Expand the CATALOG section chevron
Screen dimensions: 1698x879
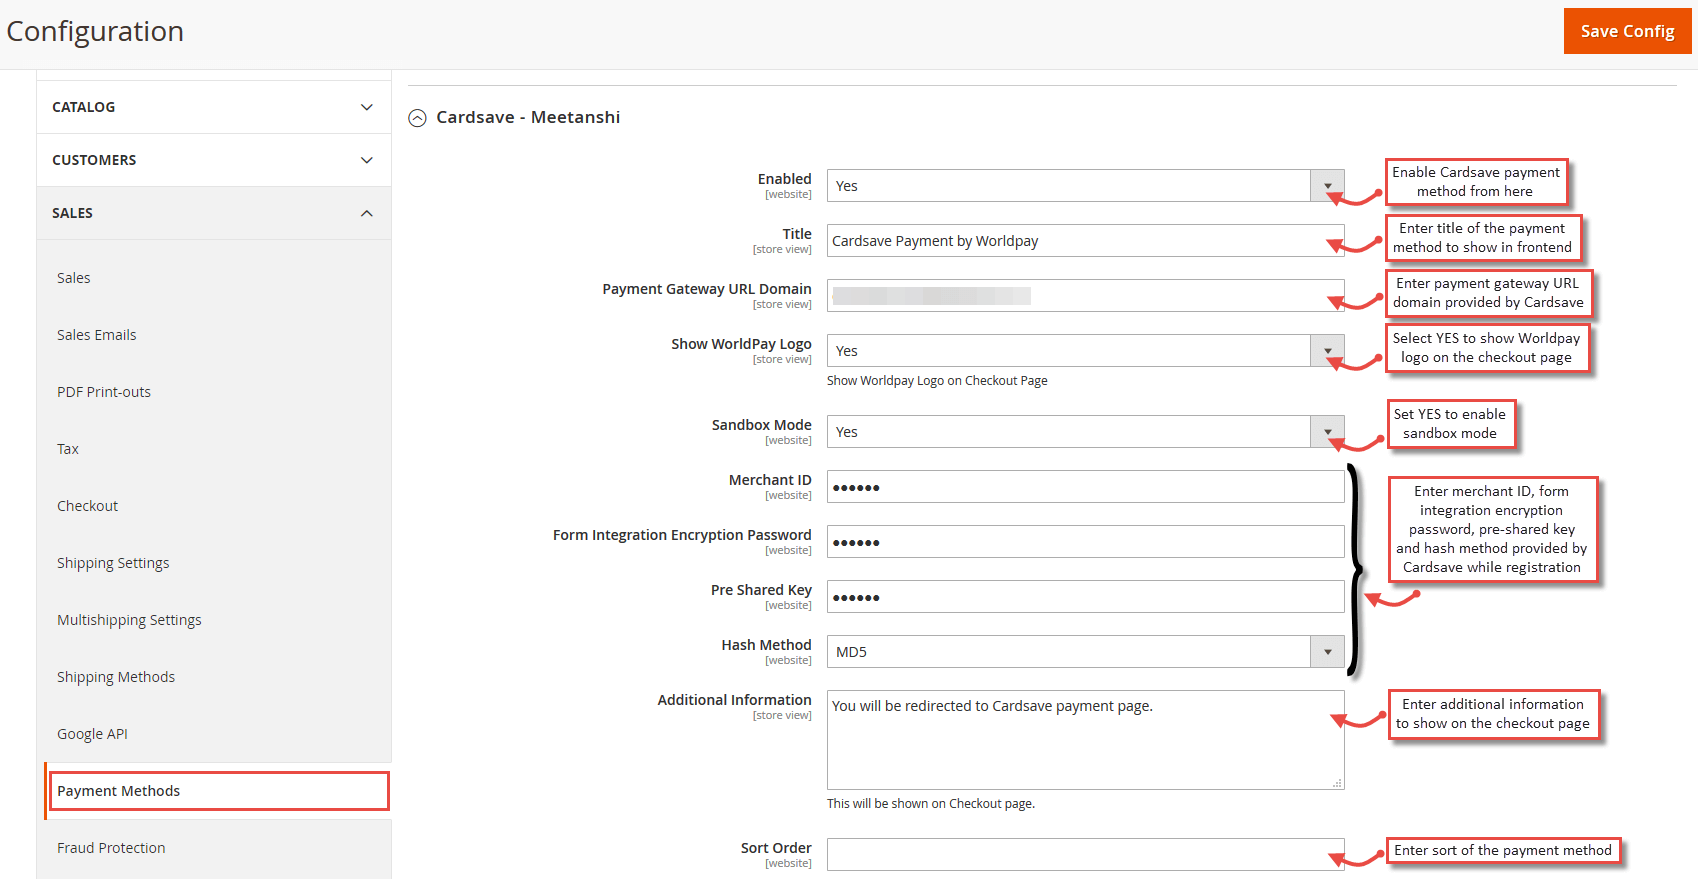[367, 107]
